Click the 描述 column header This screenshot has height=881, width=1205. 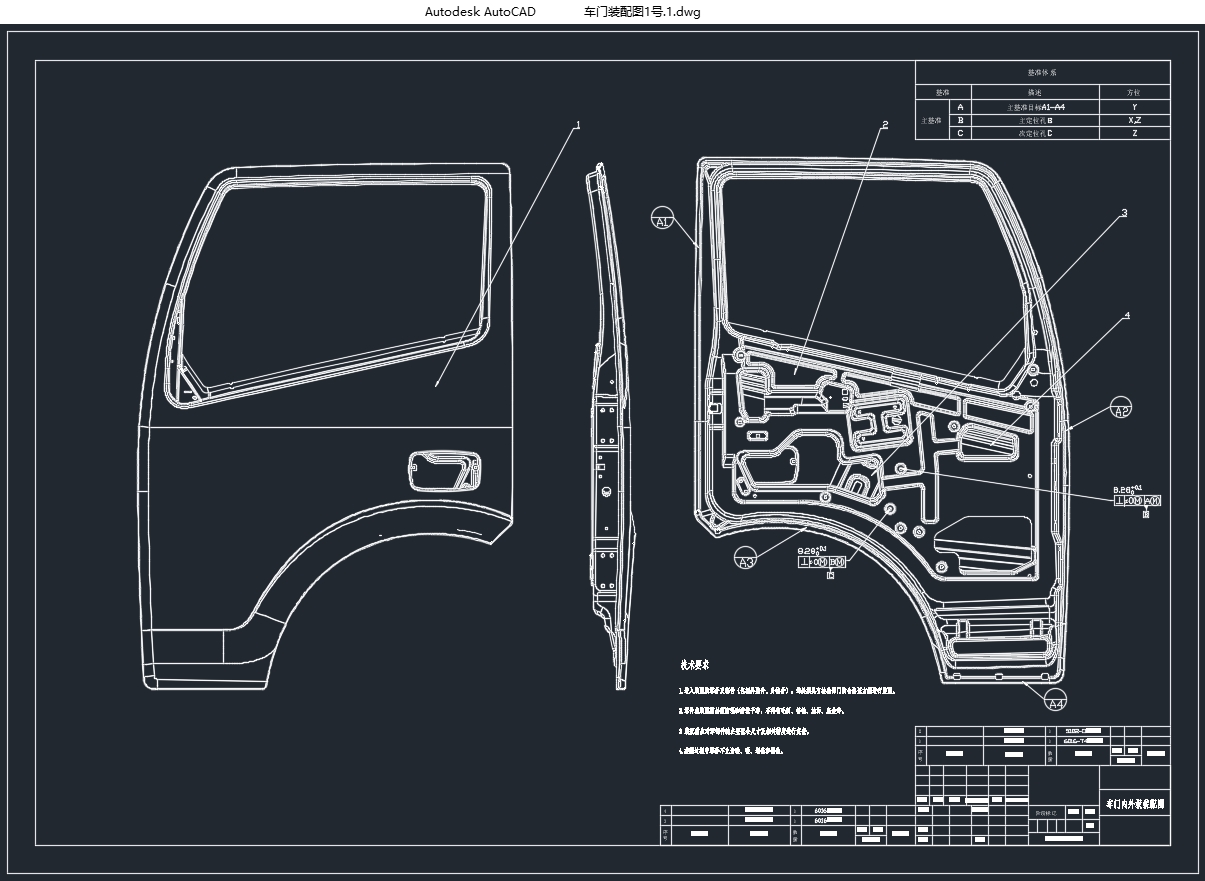1034,92
